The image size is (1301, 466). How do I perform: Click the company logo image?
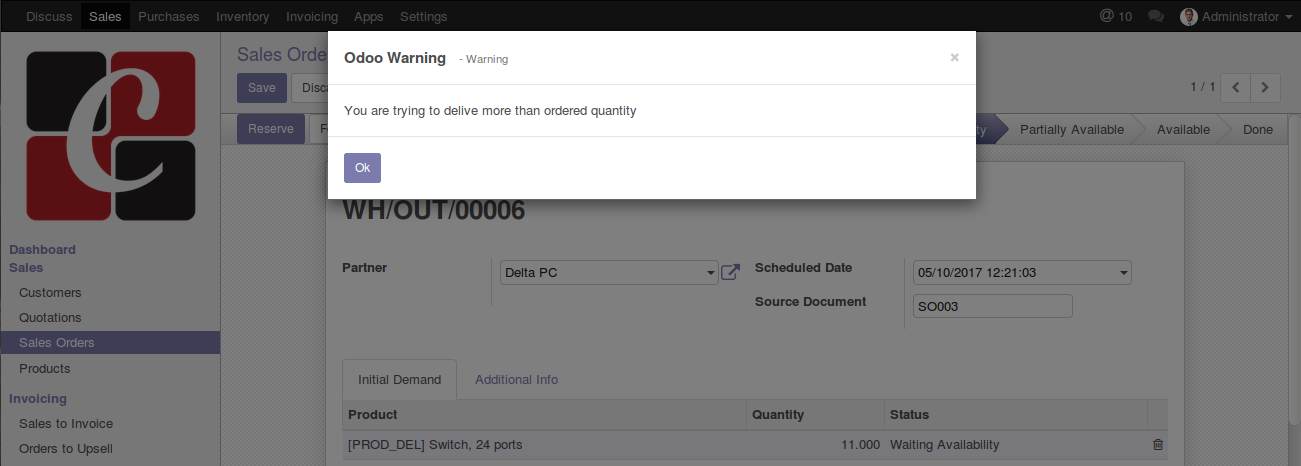[110, 136]
